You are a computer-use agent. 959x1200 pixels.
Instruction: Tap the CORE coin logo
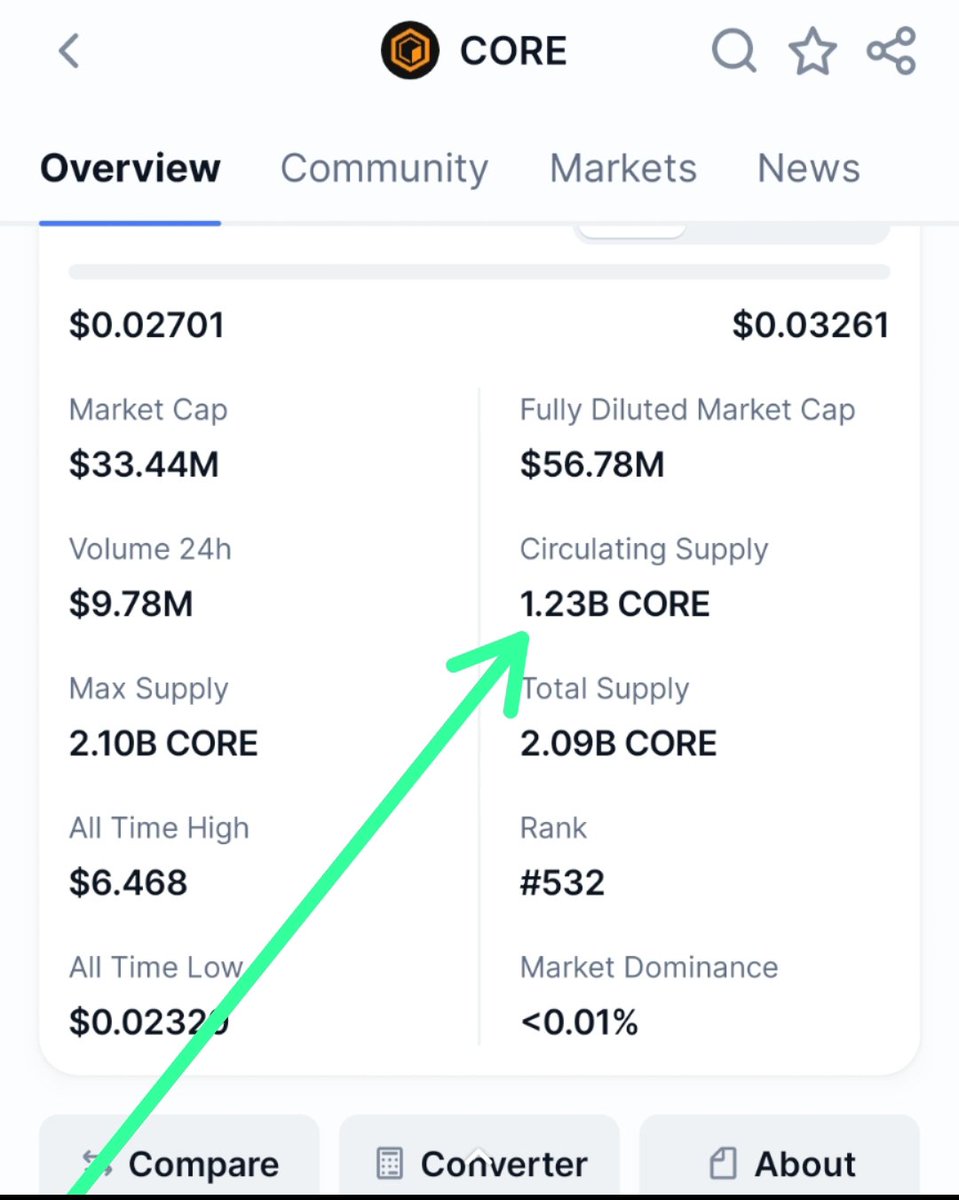pyautogui.click(x=410, y=51)
